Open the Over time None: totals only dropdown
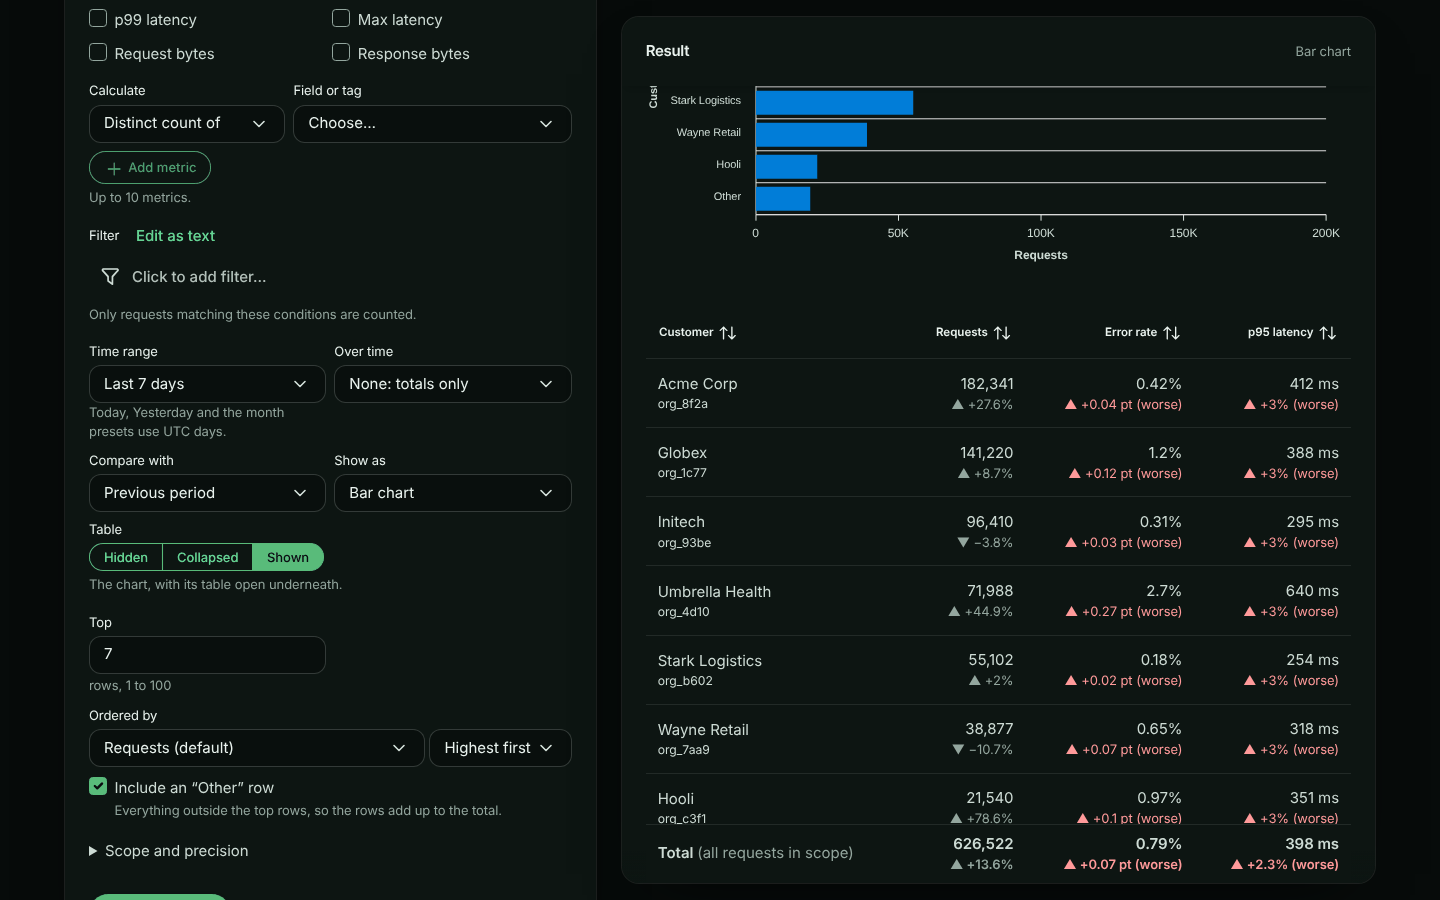1440x900 pixels. click(453, 384)
